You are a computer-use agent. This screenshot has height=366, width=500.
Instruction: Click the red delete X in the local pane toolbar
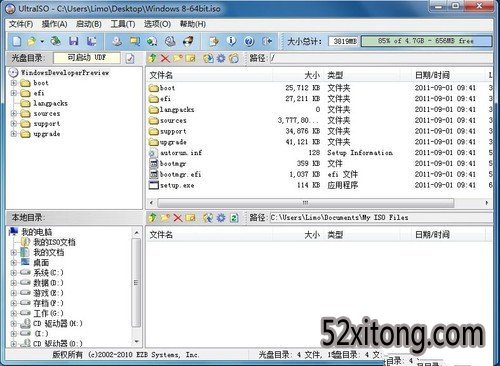pos(178,218)
